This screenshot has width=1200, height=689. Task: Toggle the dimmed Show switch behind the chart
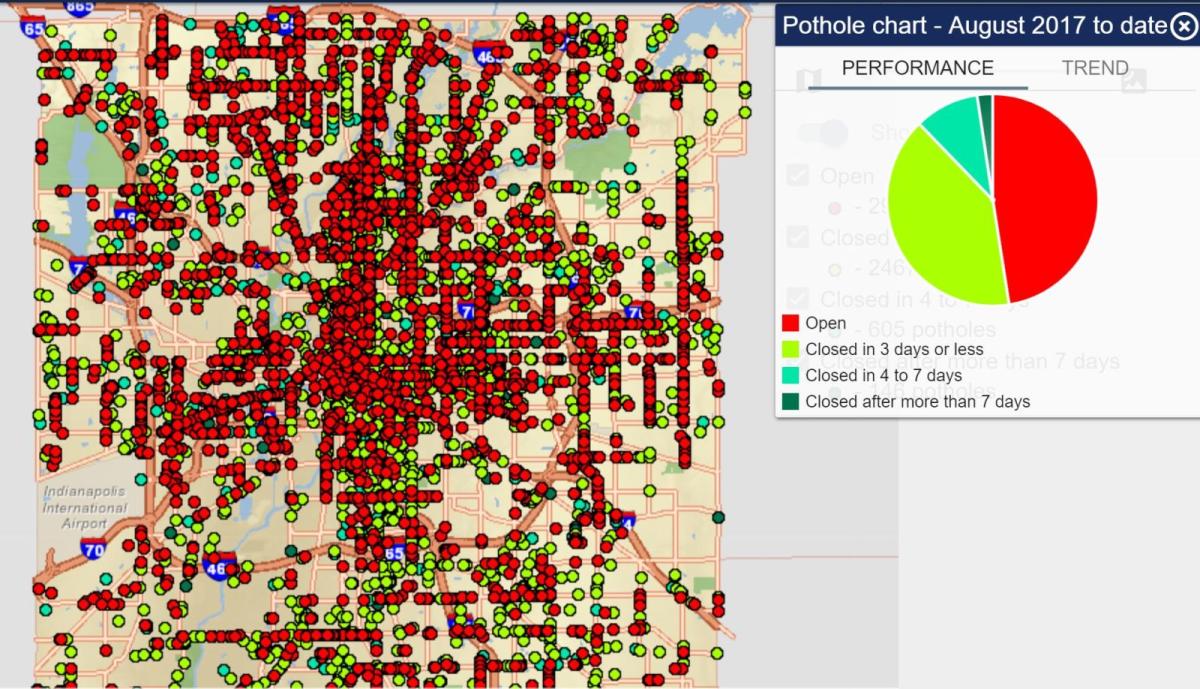coord(821,133)
